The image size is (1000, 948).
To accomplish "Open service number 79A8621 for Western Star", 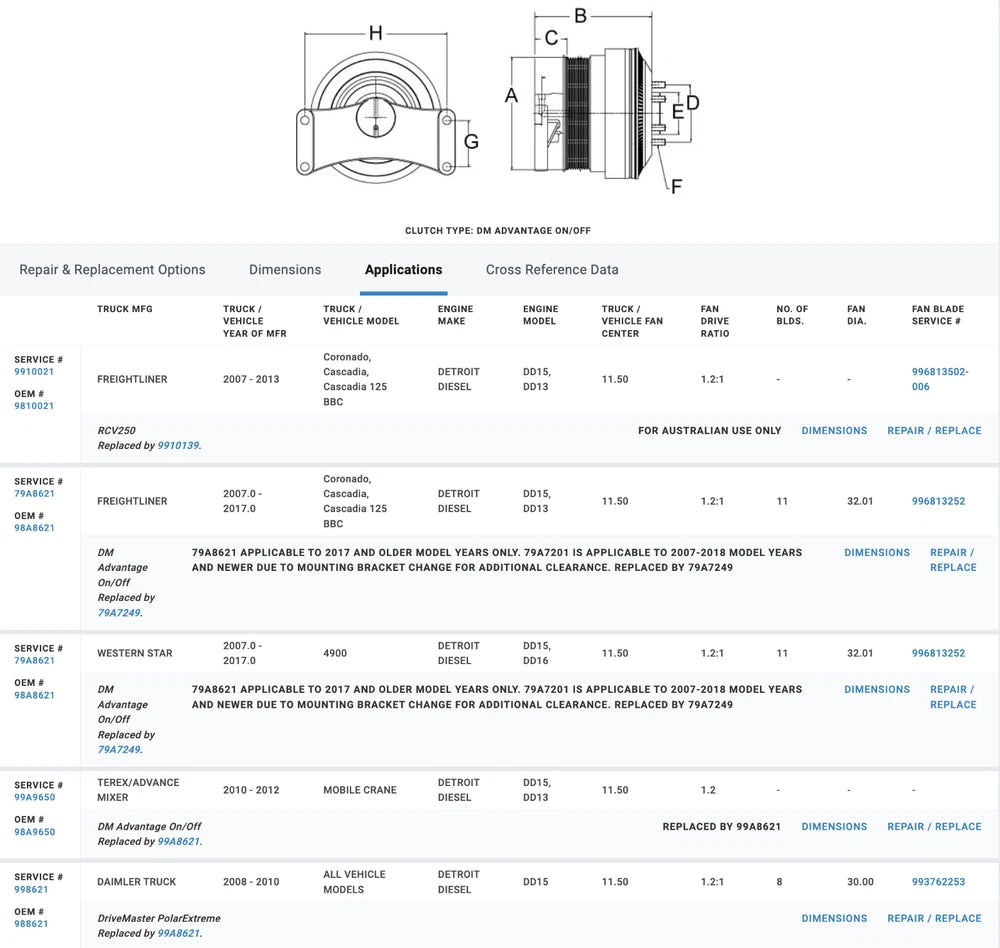I will [34, 661].
